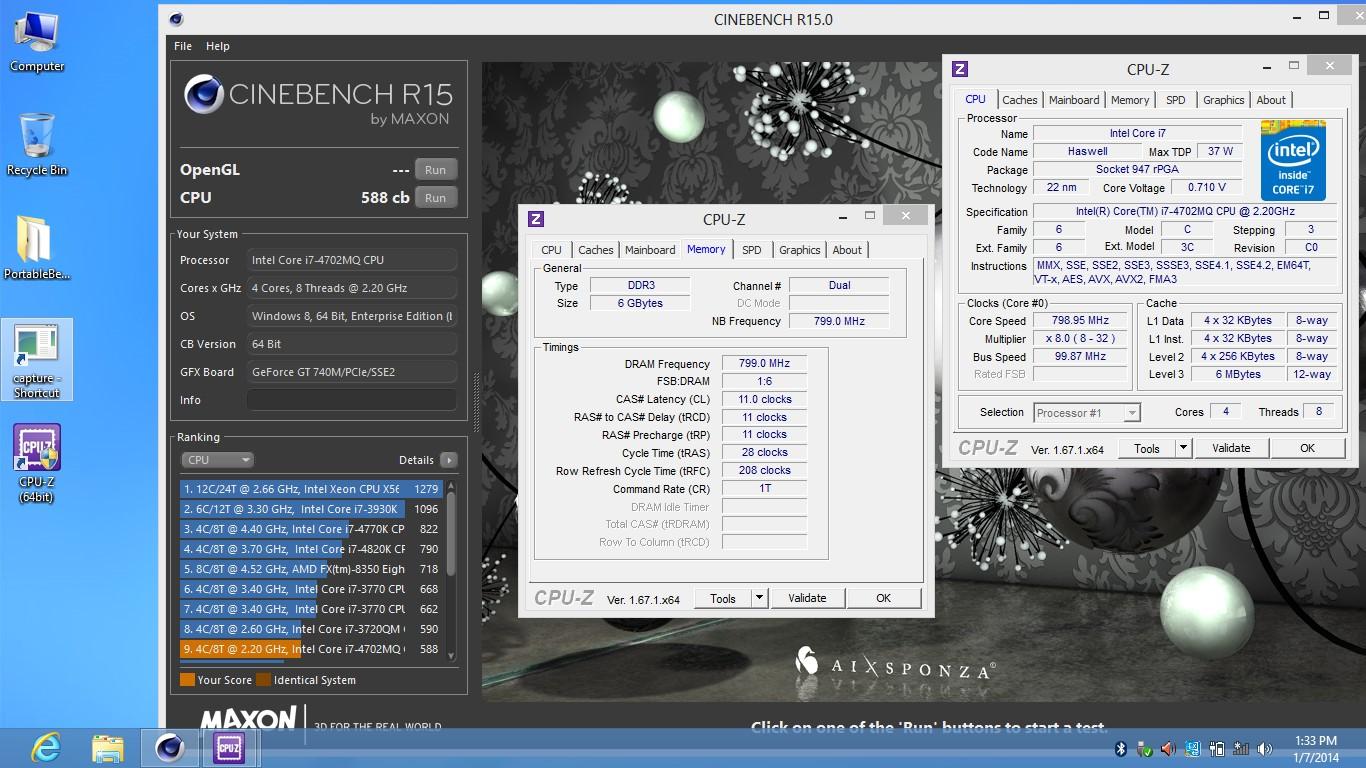1366x768 pixels.
Task: Open File Explorer from the taskbar
Action: 107,748
